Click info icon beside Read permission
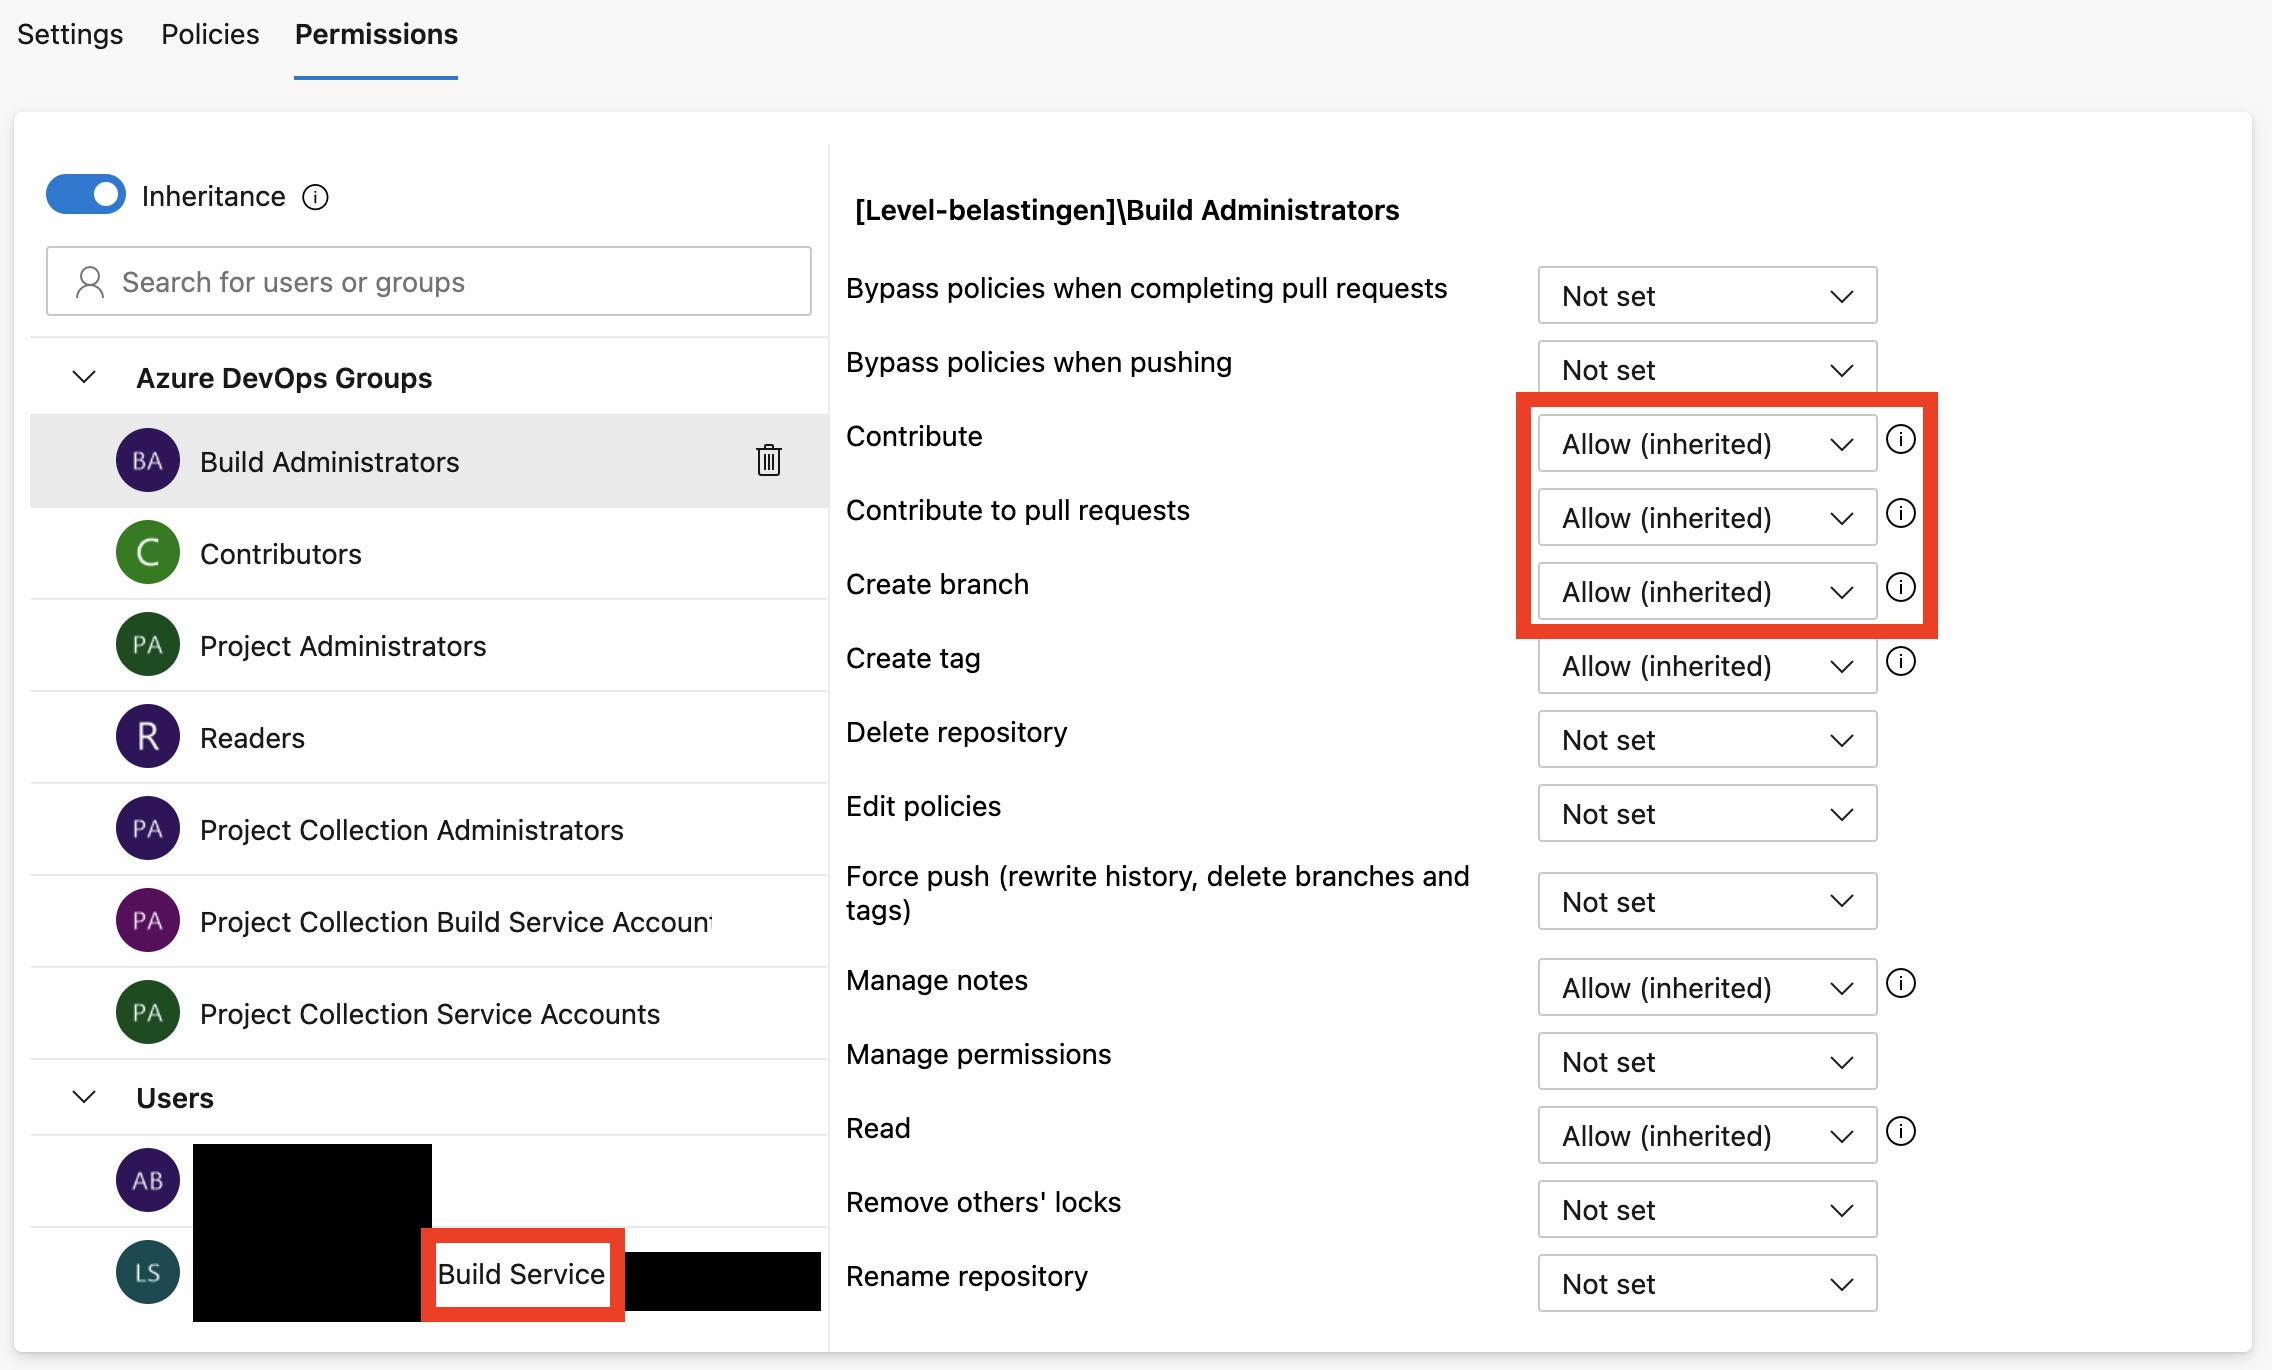2272x1370 pixels. click(1900, 1132)
